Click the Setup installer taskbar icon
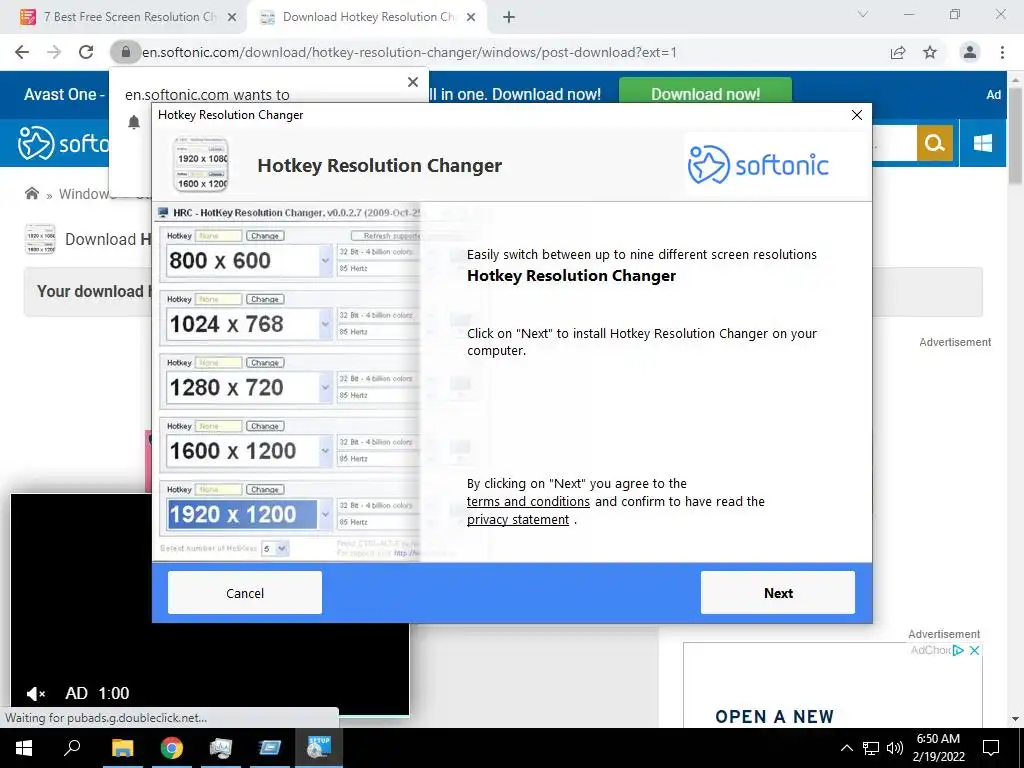The image size is (1024, 768). tap(319, 748)
